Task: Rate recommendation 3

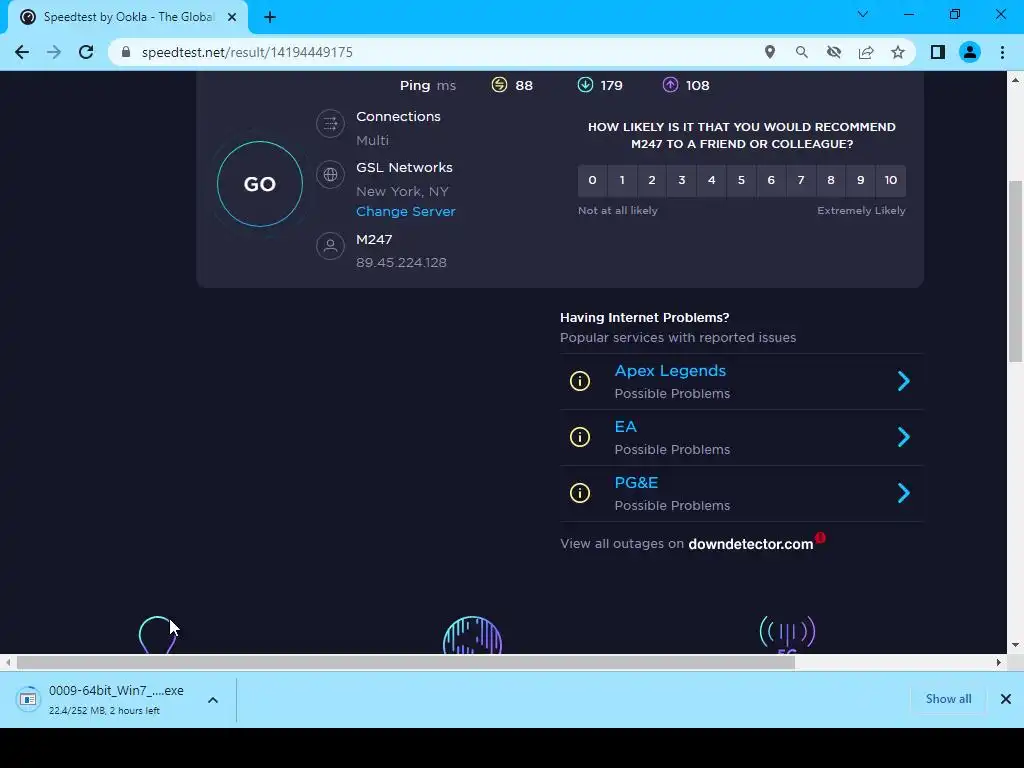Action: [682, 180]
